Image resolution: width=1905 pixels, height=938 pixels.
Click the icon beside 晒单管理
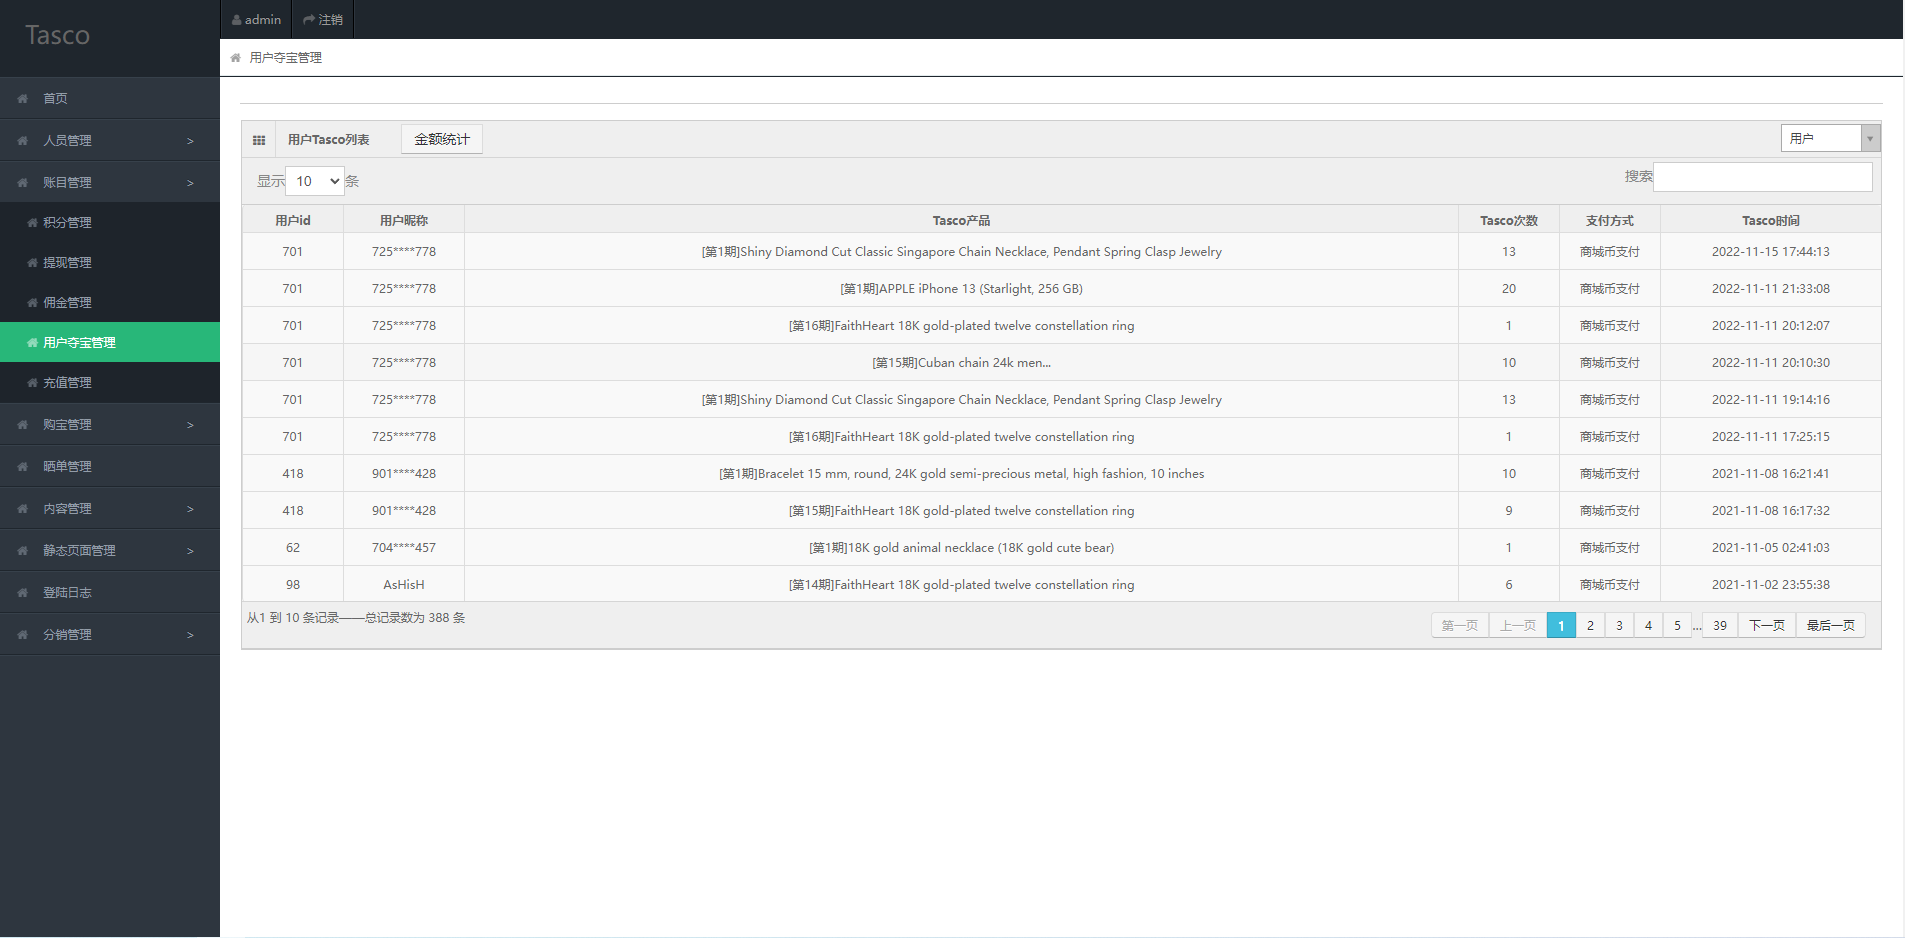22,467
